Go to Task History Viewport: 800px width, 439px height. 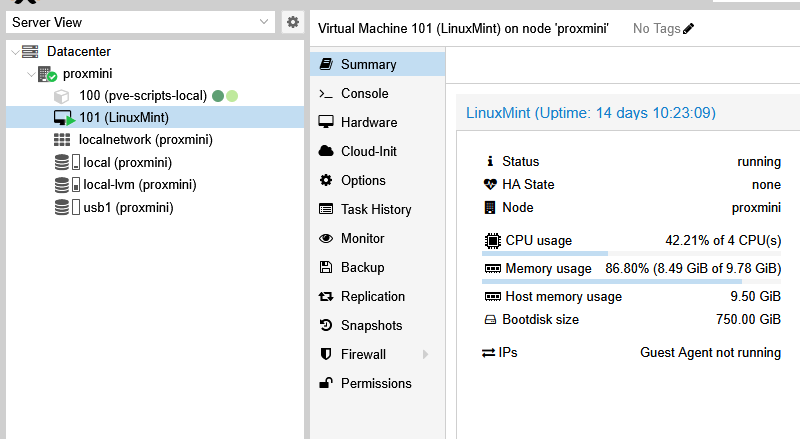coord(375,210)
